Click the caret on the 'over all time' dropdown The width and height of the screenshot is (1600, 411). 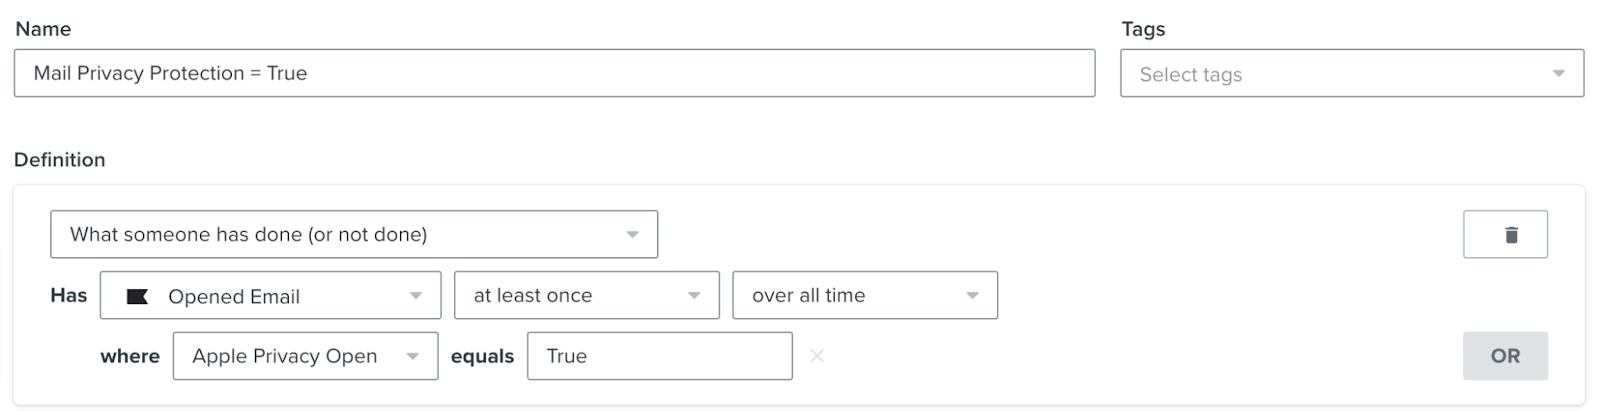click(972, 296)
